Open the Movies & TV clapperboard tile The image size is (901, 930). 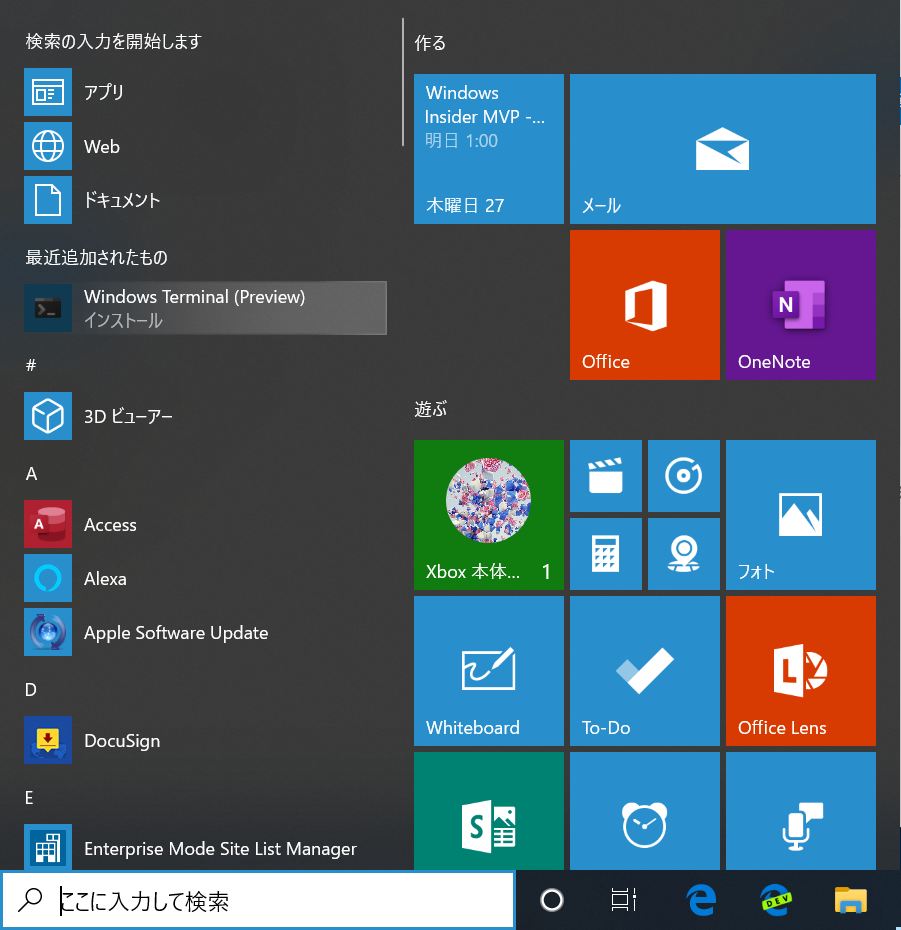click(606, 476)
